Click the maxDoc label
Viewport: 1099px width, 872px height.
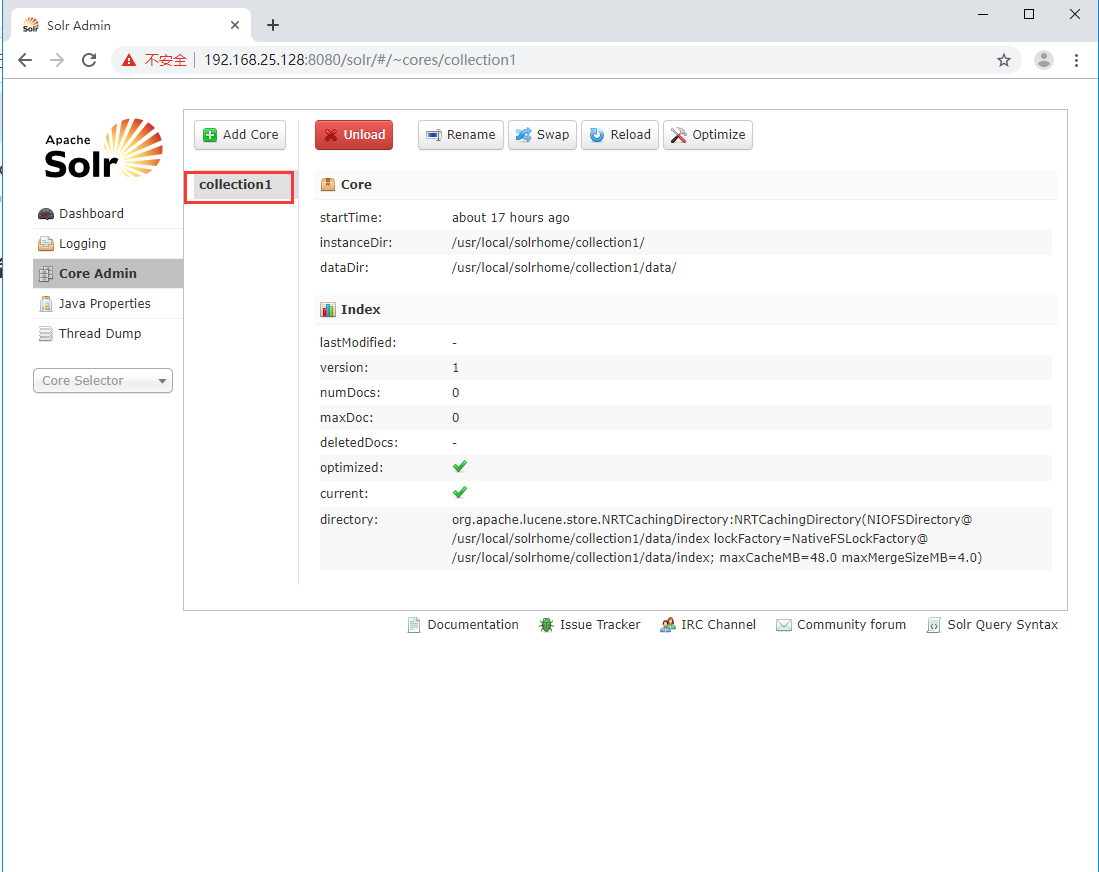[347, 418]
